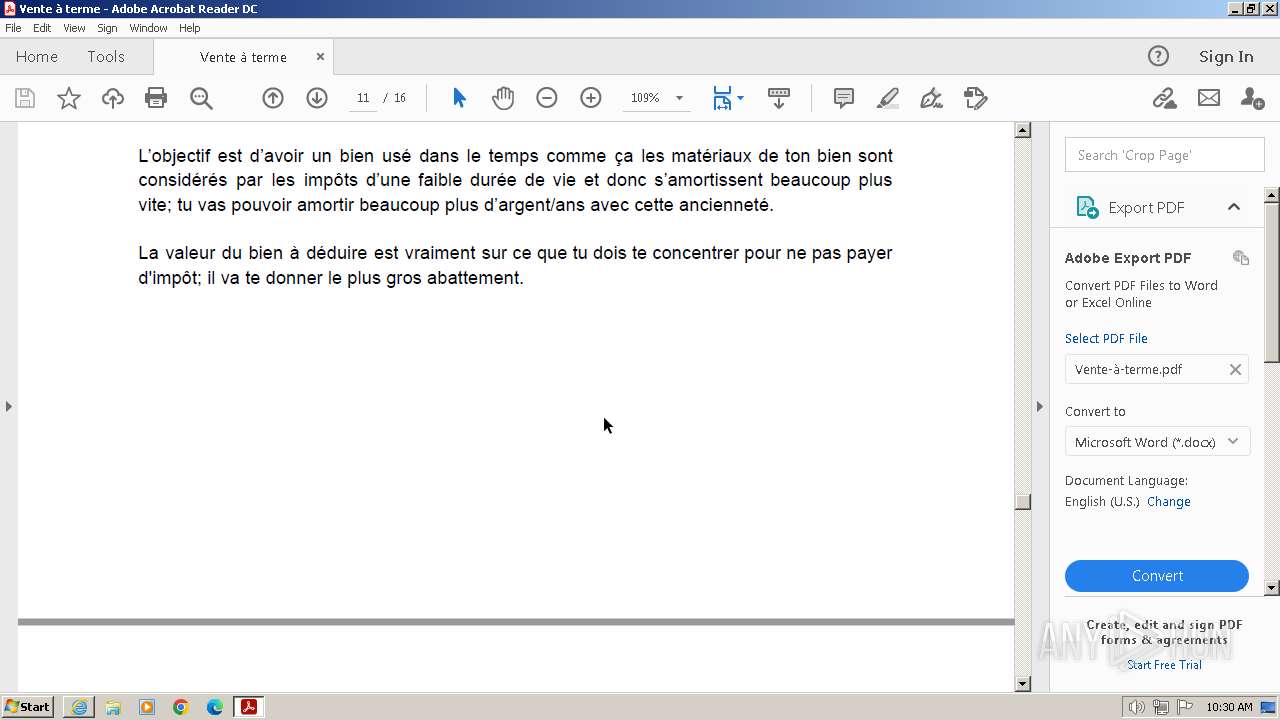Add a sticky note comment

click(x=844, y=98)
